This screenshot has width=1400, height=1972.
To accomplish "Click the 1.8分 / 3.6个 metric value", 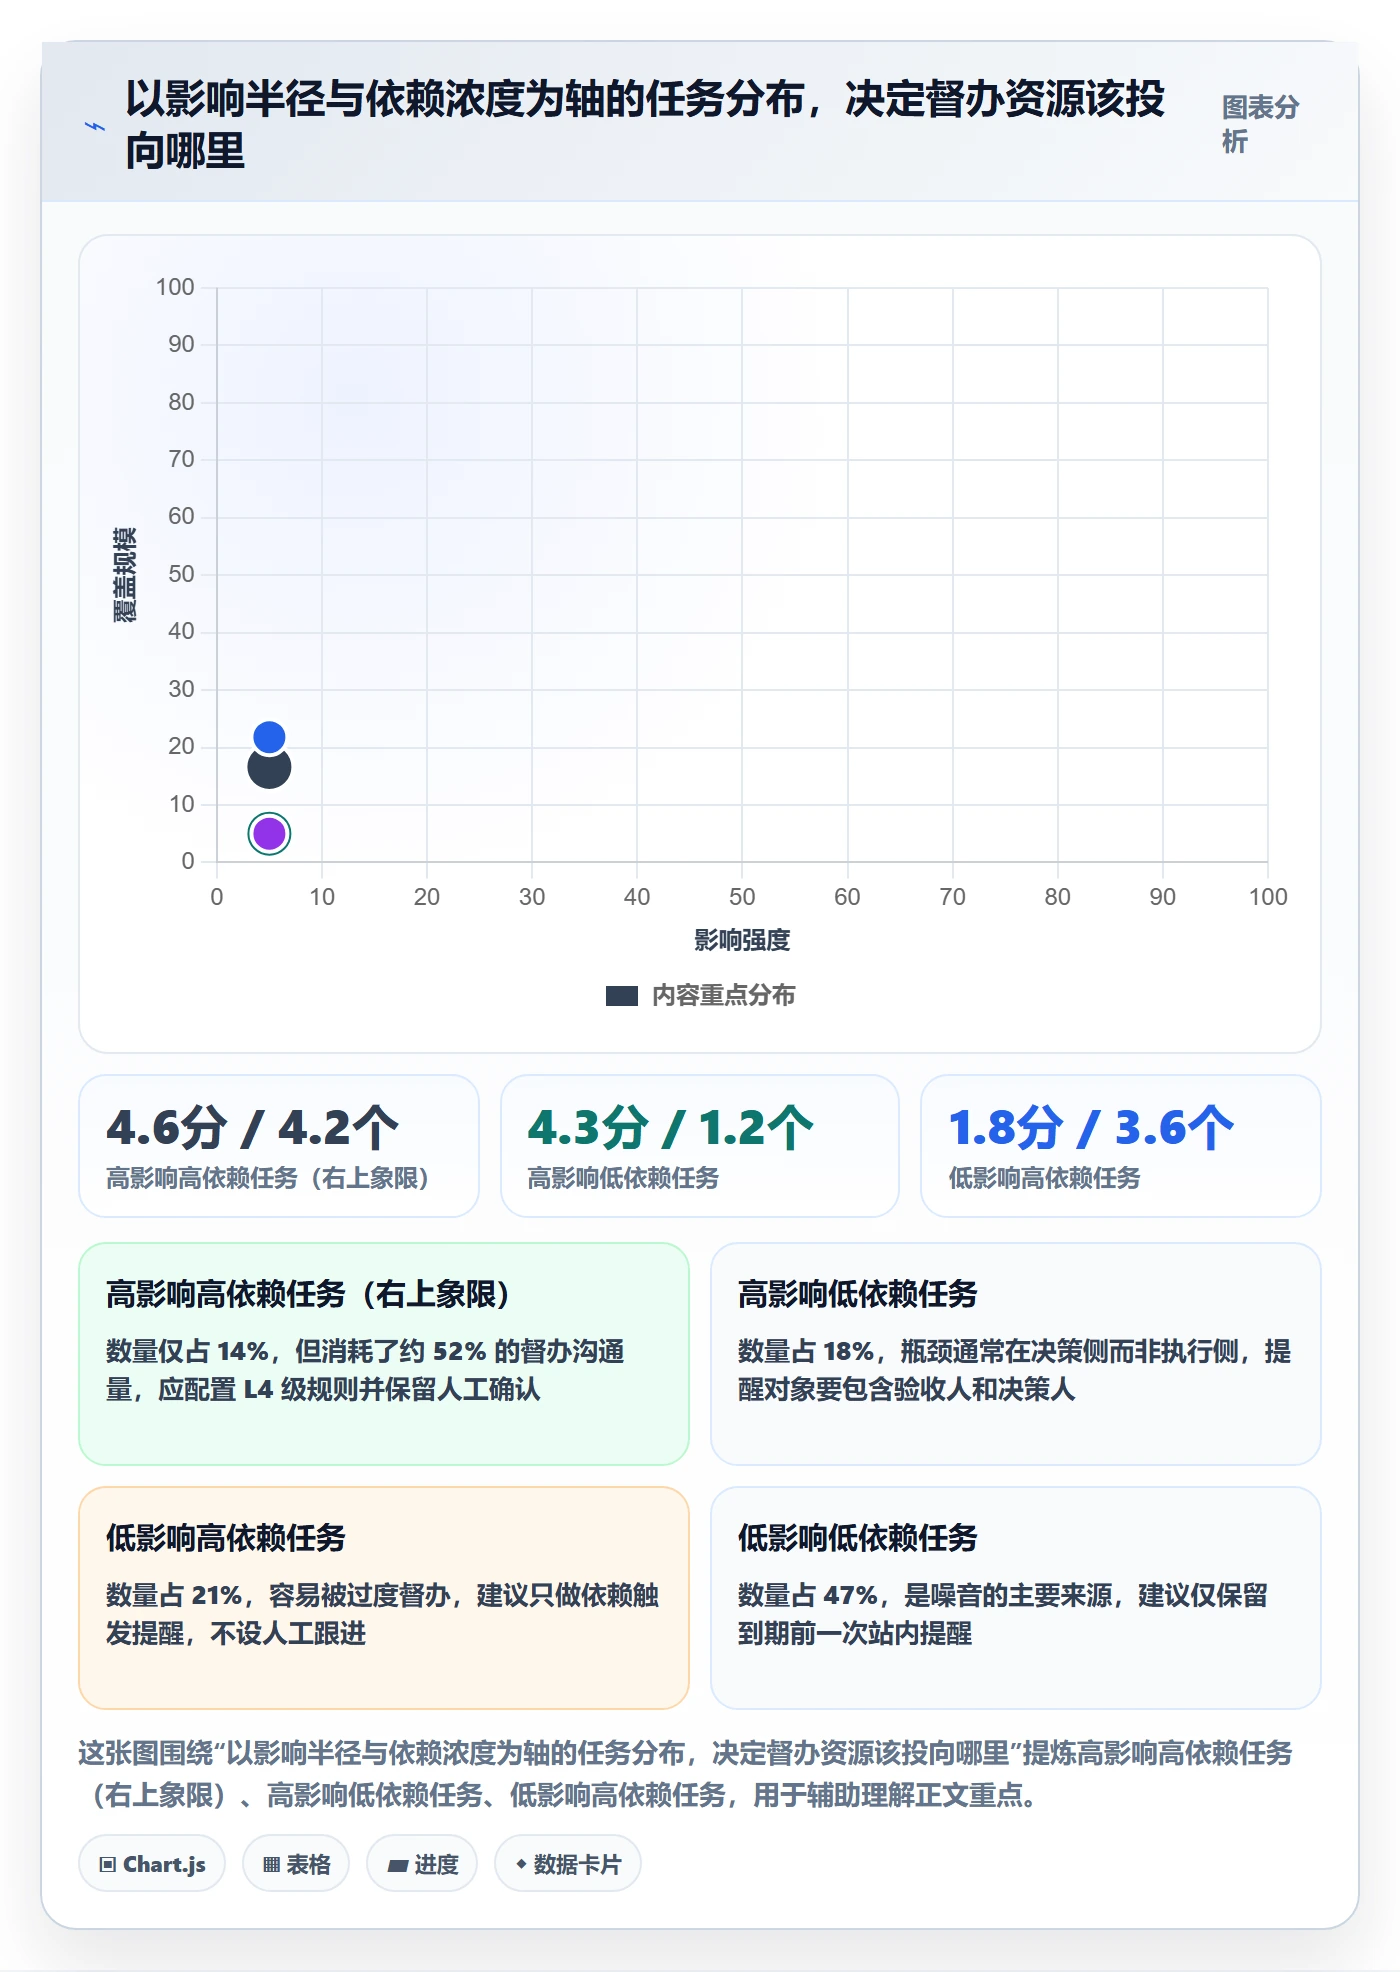I will (1091, 1128).
